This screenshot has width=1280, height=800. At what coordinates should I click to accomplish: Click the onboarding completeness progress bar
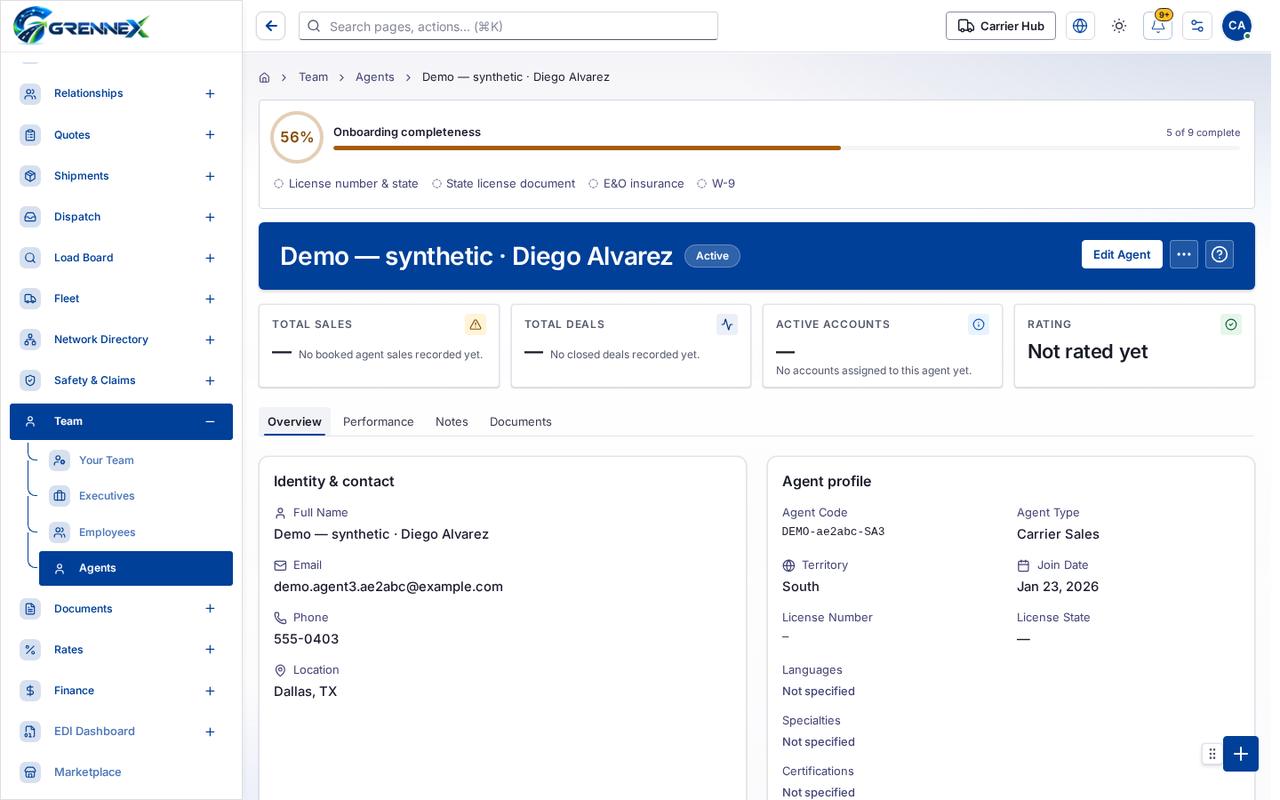(x=786, y=148)
